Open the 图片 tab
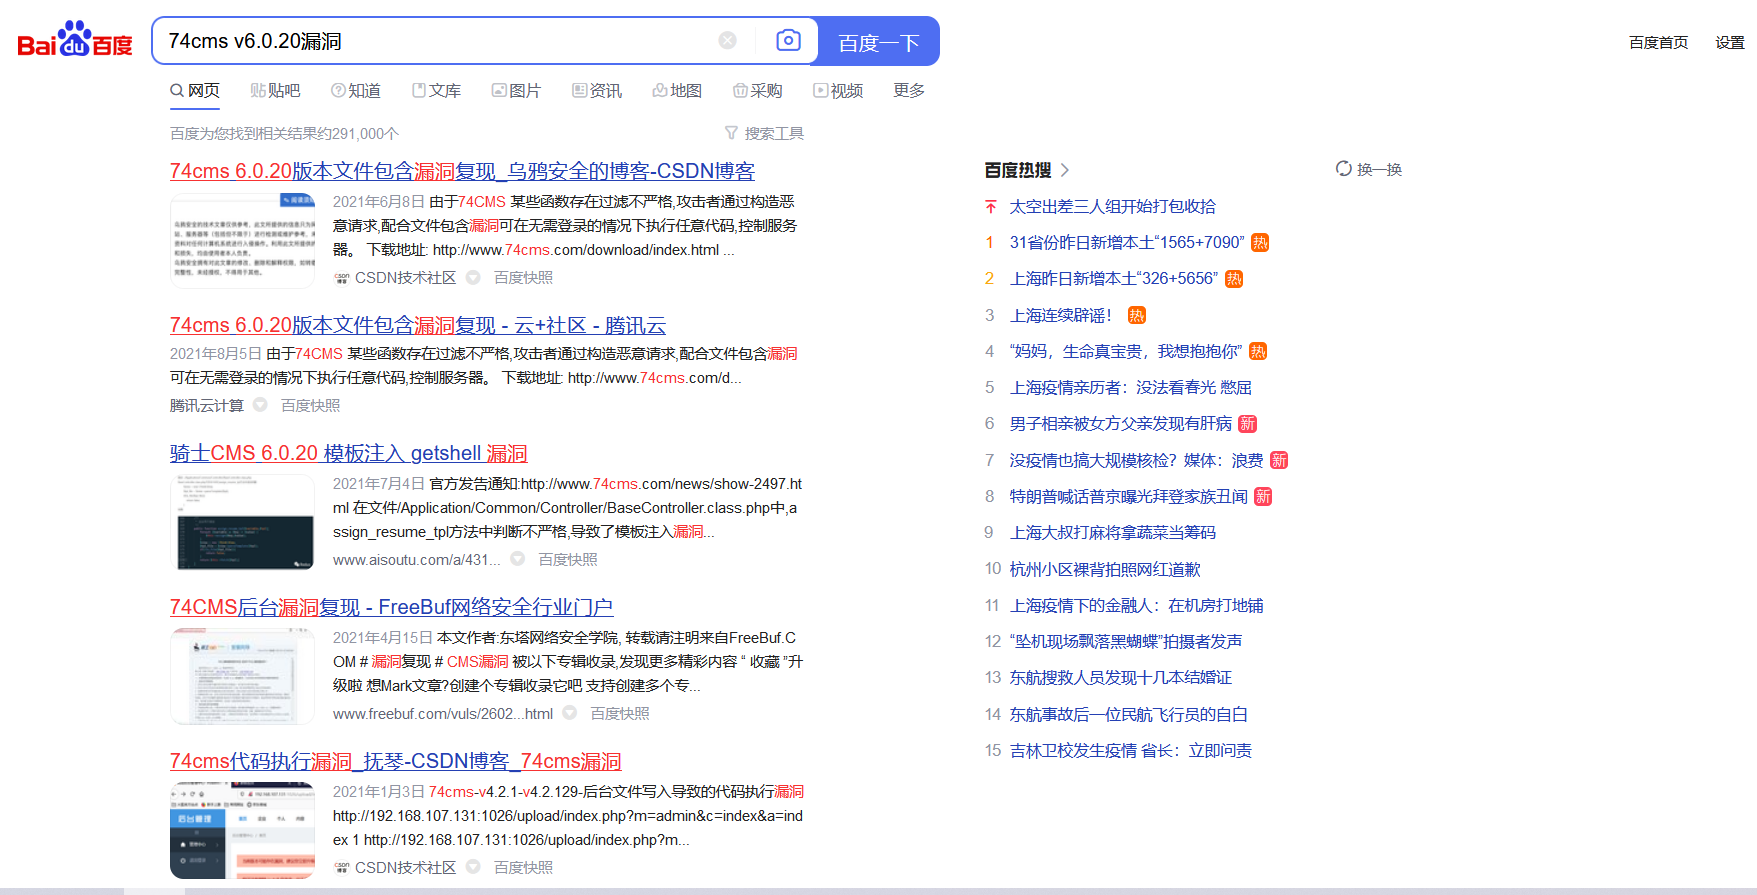Viewport: 1757px width, 895px height. pos(516,91)
